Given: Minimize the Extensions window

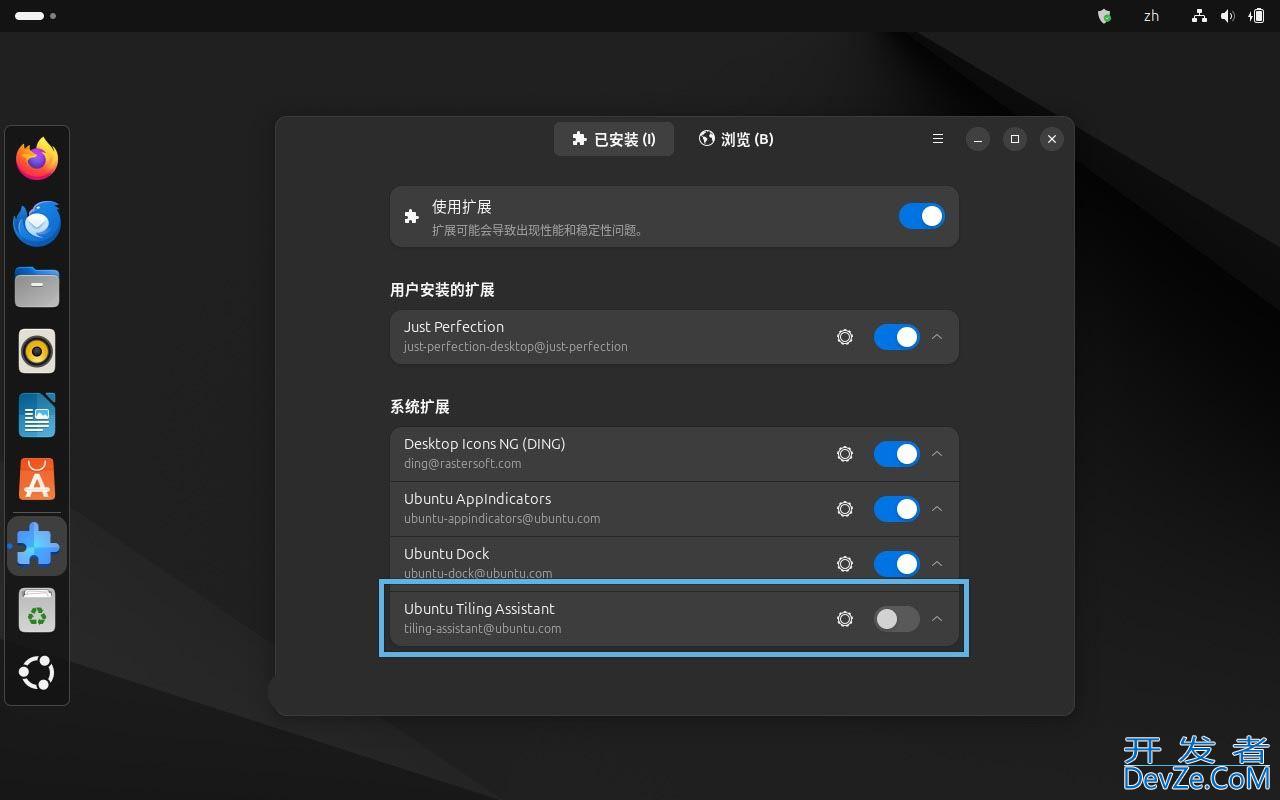Looking at the screenshot, I should [x=978, y=139].
